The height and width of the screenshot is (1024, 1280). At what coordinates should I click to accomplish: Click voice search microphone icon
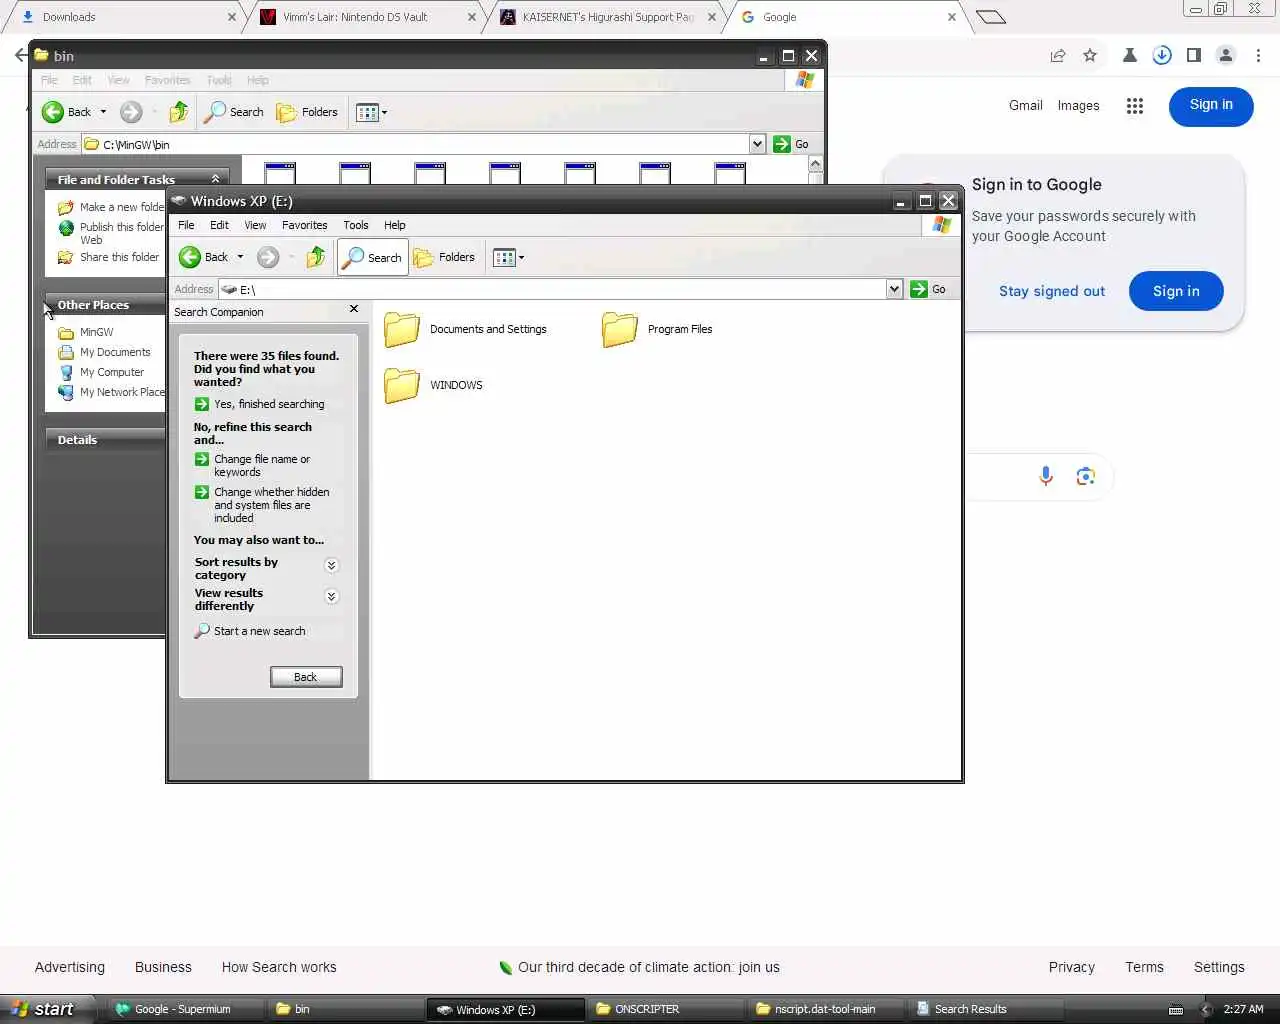[x=1046, y=476]
